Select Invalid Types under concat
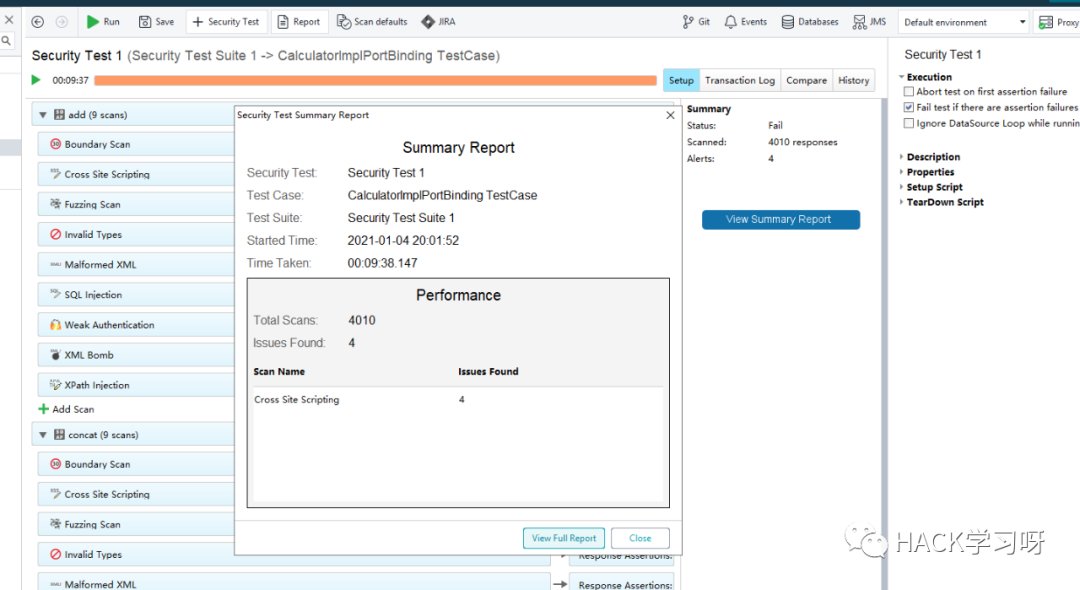The height and width of the screenshot is (590, 1080). point(136,554)
